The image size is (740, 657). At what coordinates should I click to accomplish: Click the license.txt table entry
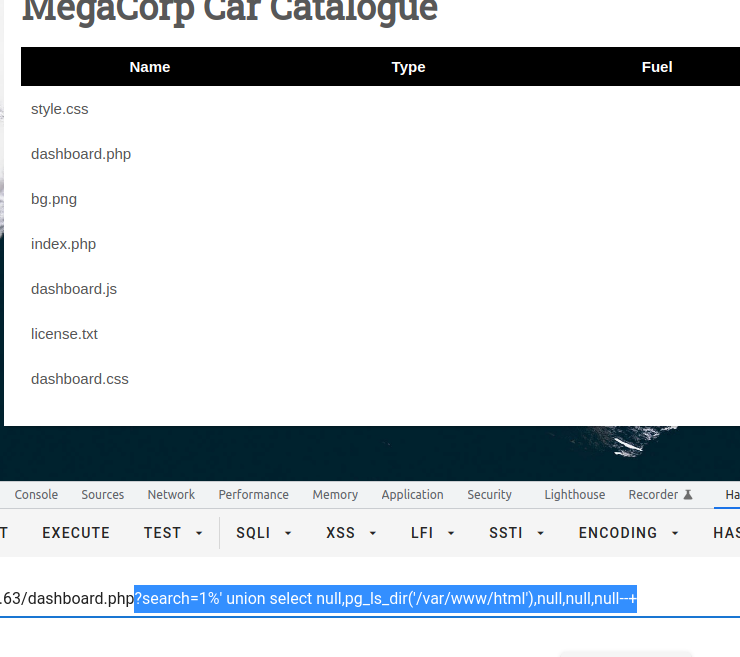(64, 334)
